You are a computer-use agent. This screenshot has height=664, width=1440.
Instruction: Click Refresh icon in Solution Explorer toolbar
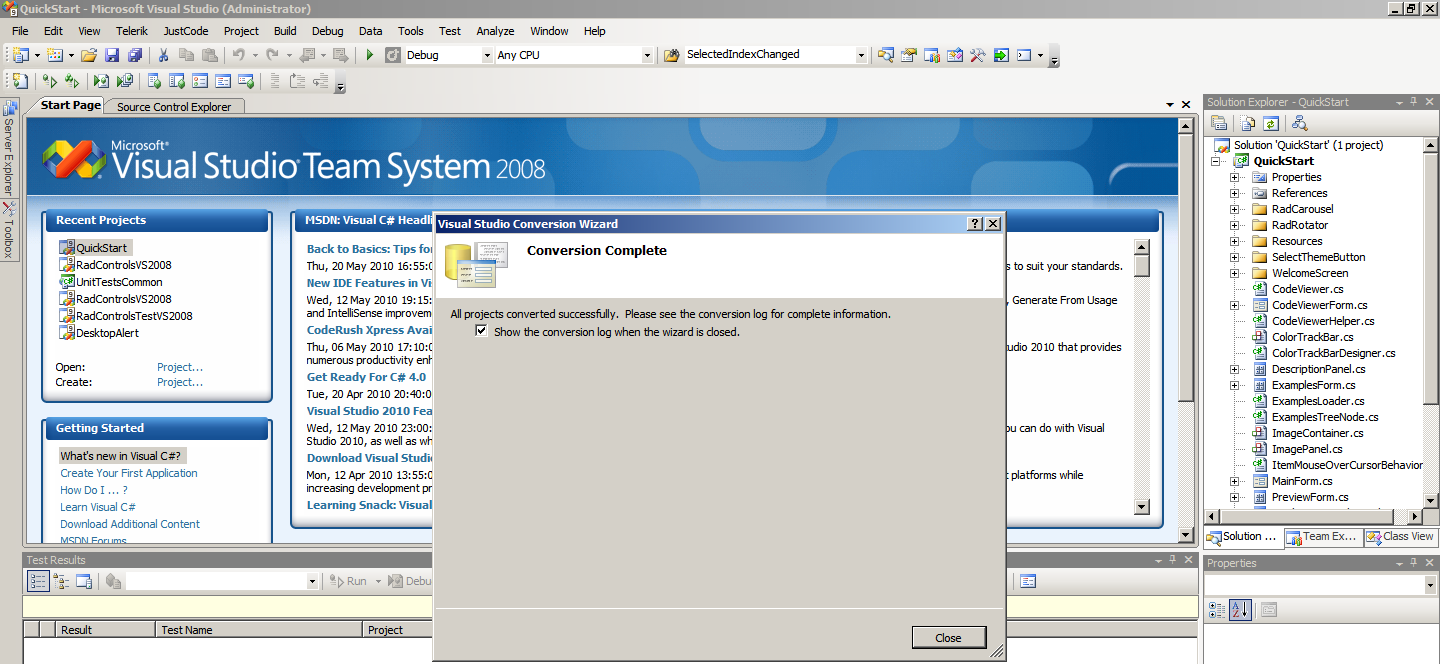coord(1271,123)
